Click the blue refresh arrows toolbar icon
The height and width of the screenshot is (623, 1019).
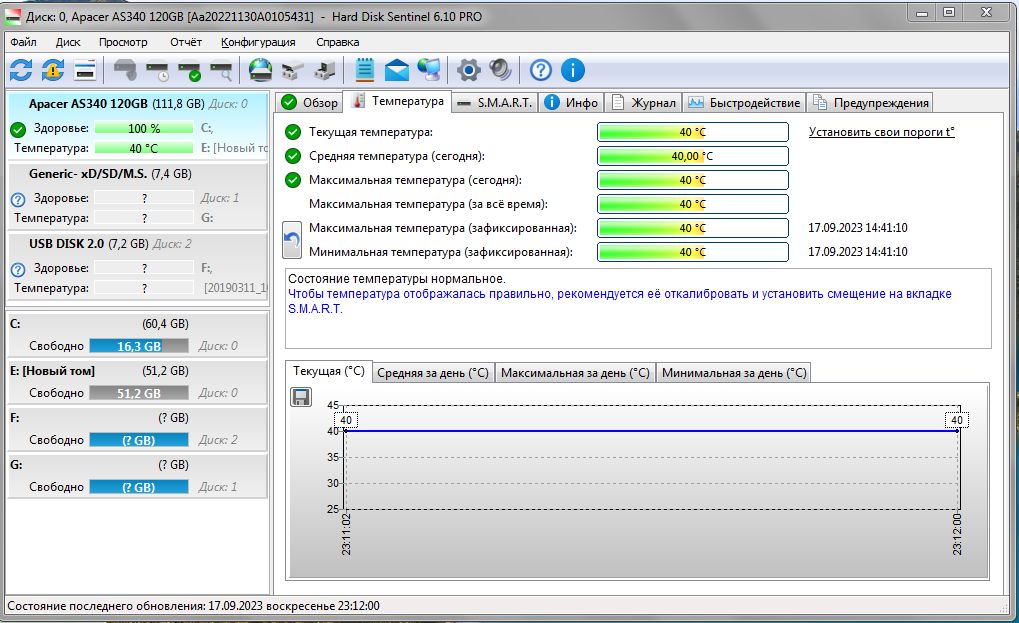21,70
